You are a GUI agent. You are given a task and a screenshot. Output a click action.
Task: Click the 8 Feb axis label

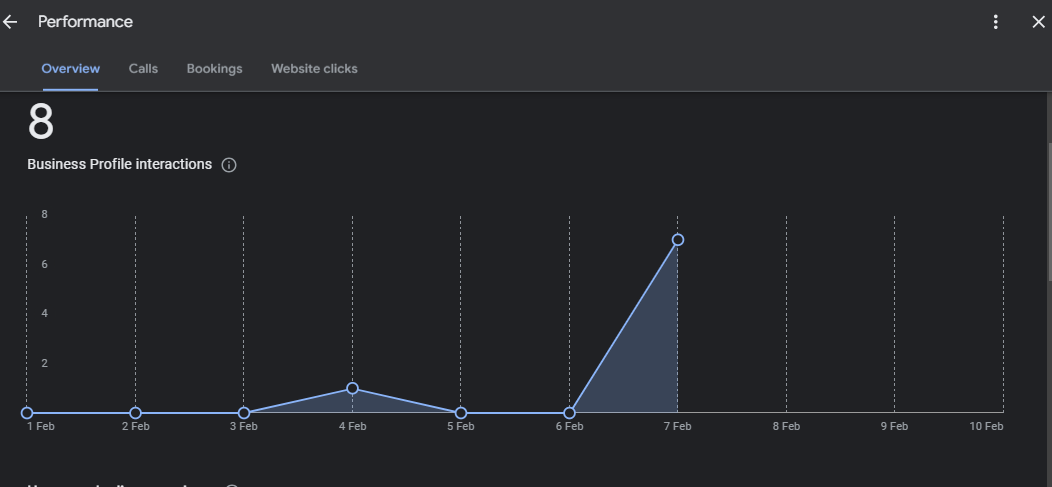786,426
